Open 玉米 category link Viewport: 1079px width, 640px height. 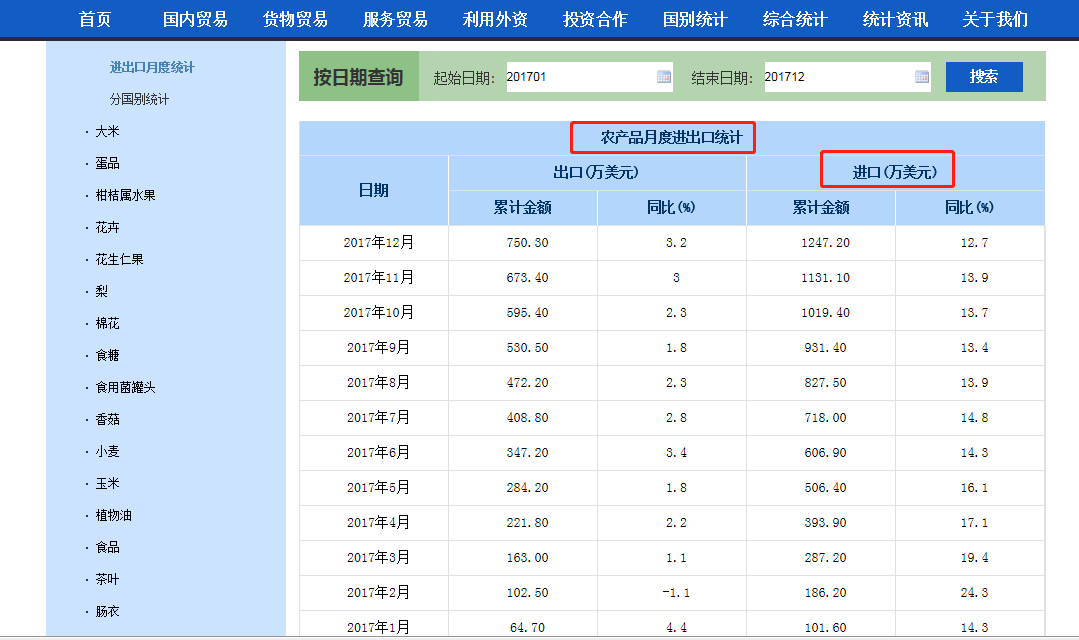click(x=107, y=483)
